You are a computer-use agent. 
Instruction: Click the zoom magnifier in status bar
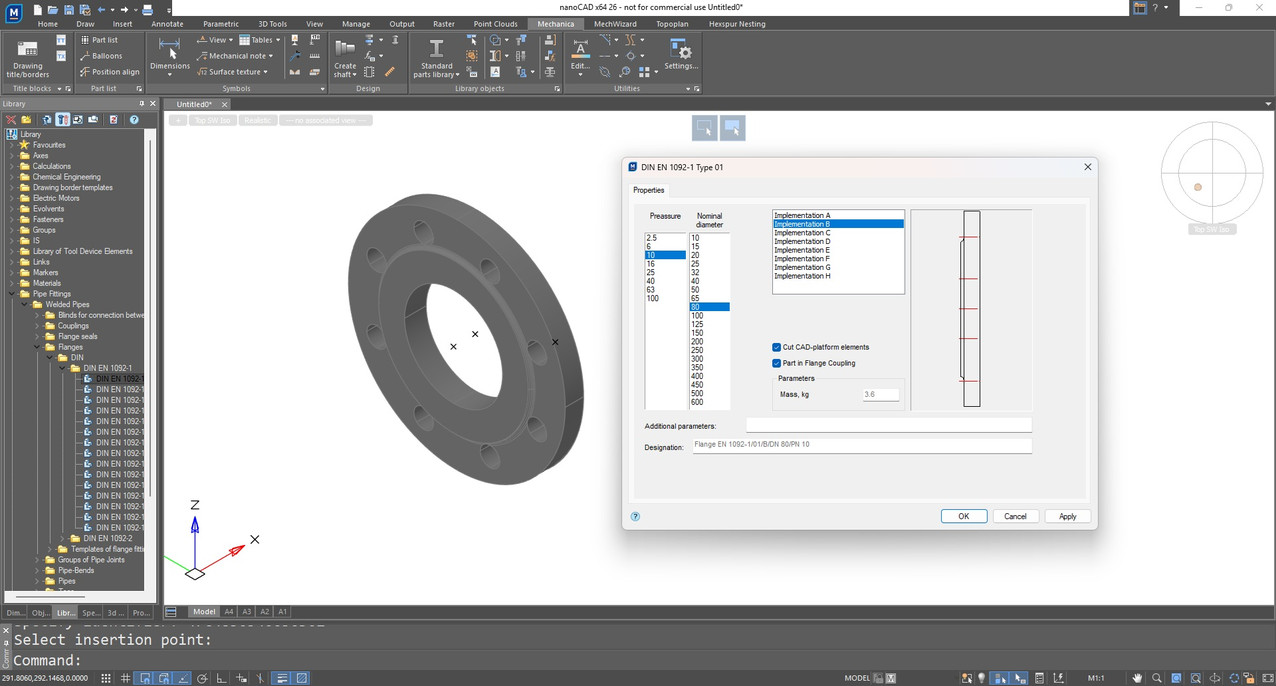pos(1156,678)
